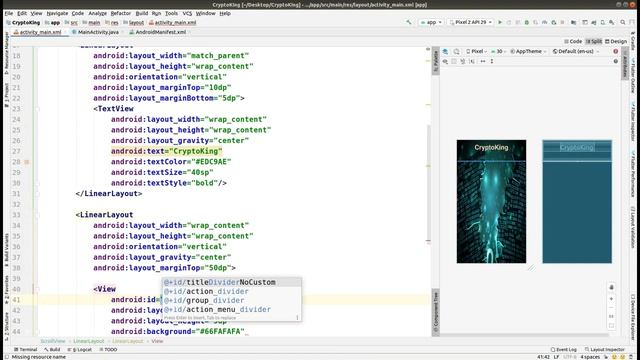This screenshot has width=640, height=360.
Task: Open the Refactor menu
Action: pos(121,13)
